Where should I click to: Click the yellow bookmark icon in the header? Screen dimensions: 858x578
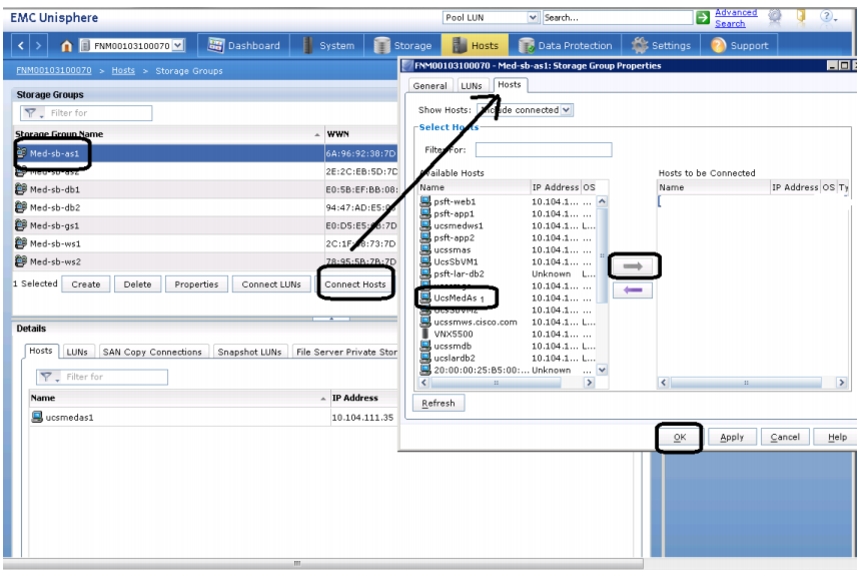tap(801, 16)
